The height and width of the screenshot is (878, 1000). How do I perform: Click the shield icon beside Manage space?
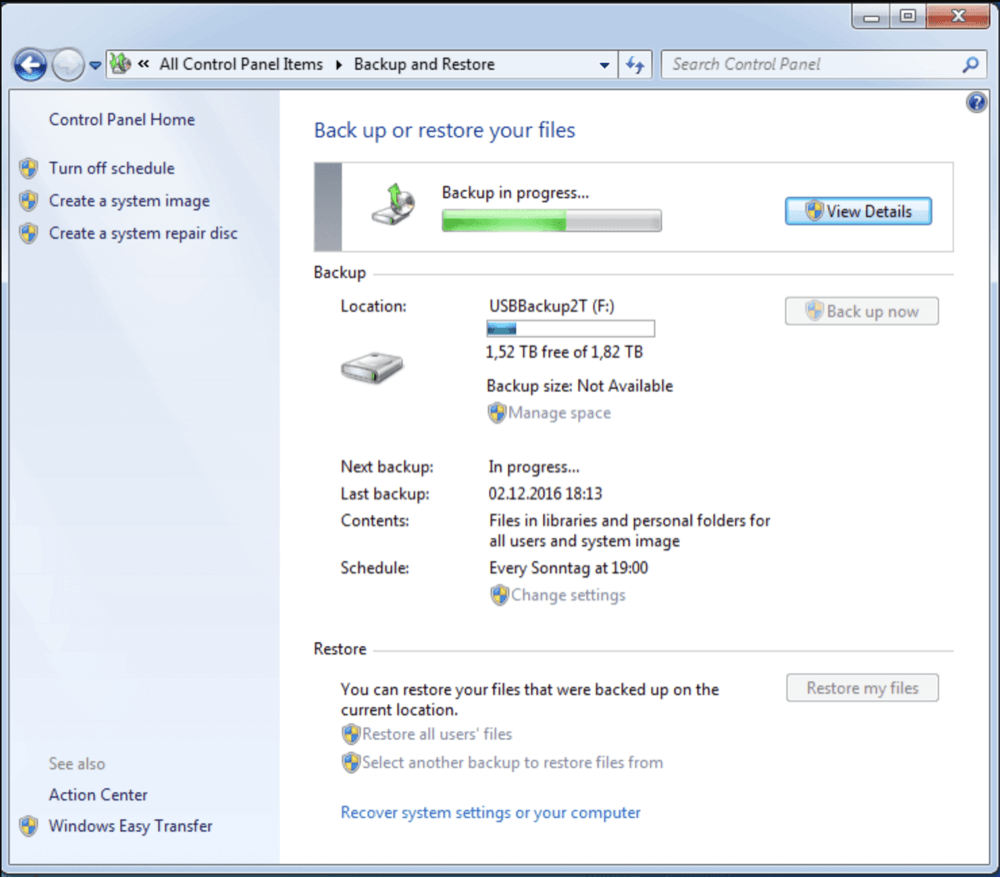(497, 412)
